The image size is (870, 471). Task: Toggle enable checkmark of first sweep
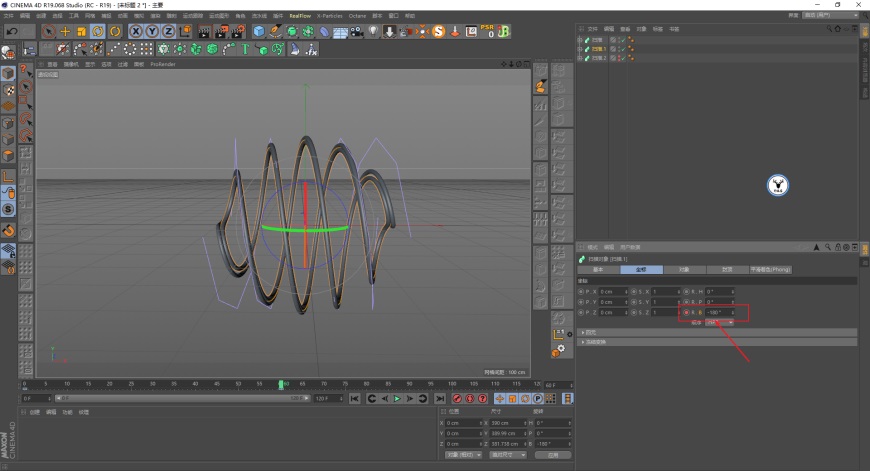(623, 40)
